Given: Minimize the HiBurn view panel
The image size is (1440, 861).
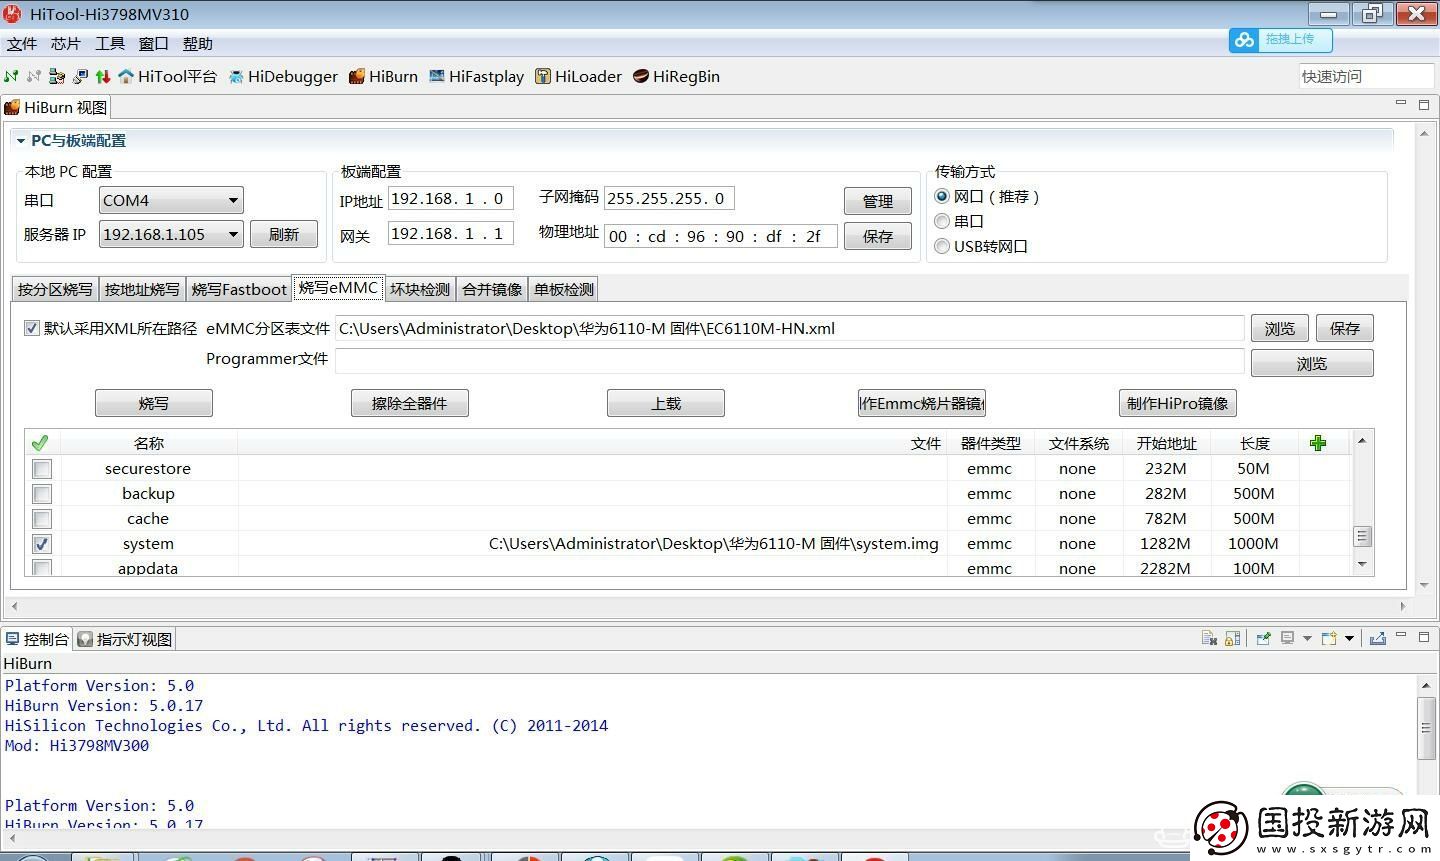Looking at the screenshot, I should 1401,102.
